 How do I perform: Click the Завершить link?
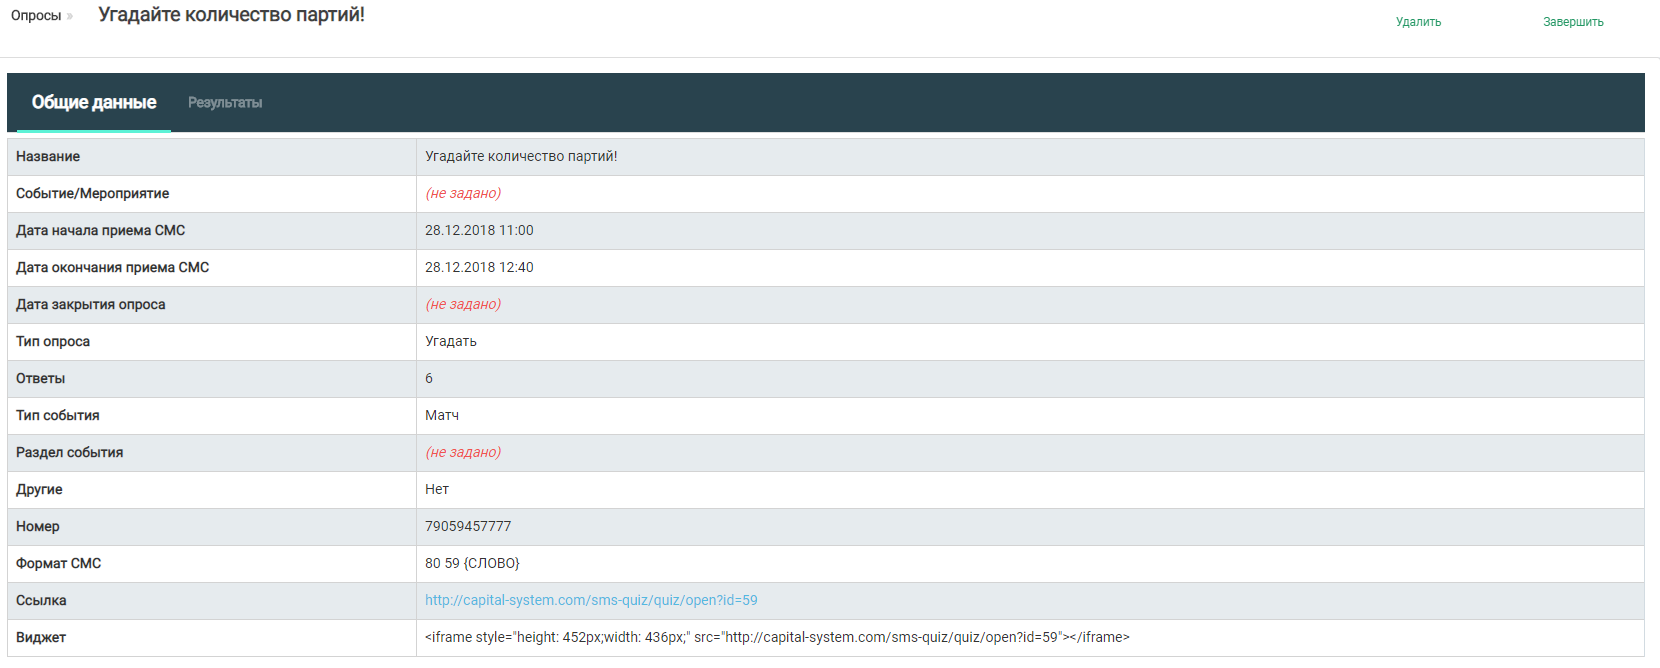coord(1573,22)
